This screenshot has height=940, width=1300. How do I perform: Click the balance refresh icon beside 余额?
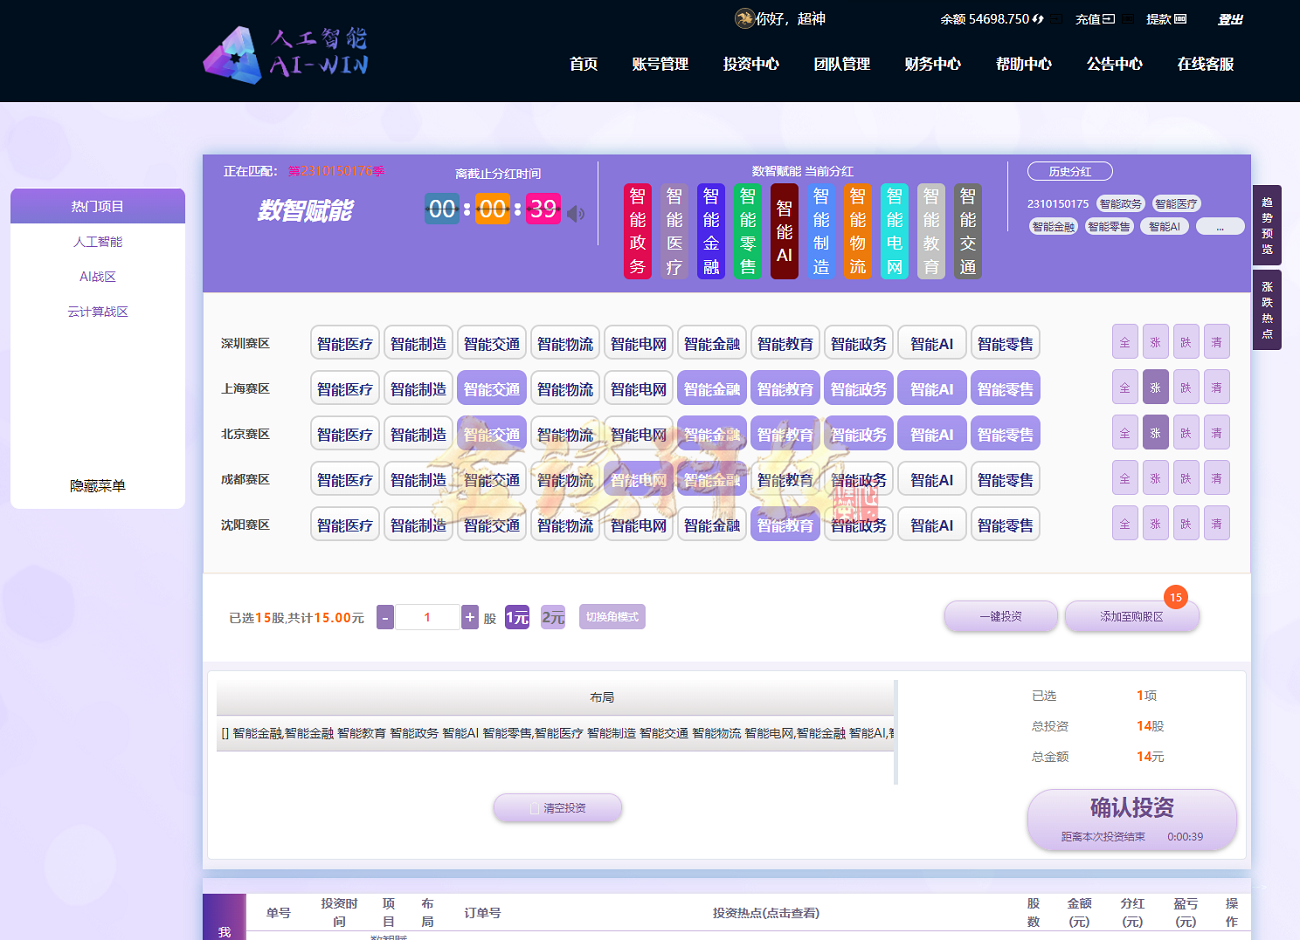[x=1038, y=18]
